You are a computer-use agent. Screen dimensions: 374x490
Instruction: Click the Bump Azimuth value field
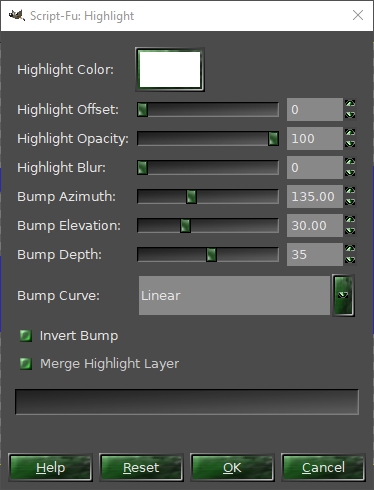coord(315,197)
